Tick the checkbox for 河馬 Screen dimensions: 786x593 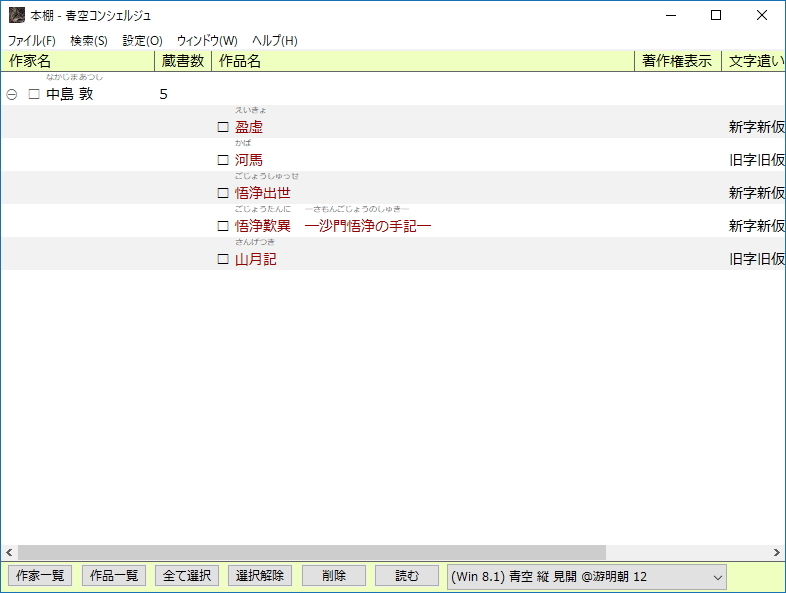(223, 160)
